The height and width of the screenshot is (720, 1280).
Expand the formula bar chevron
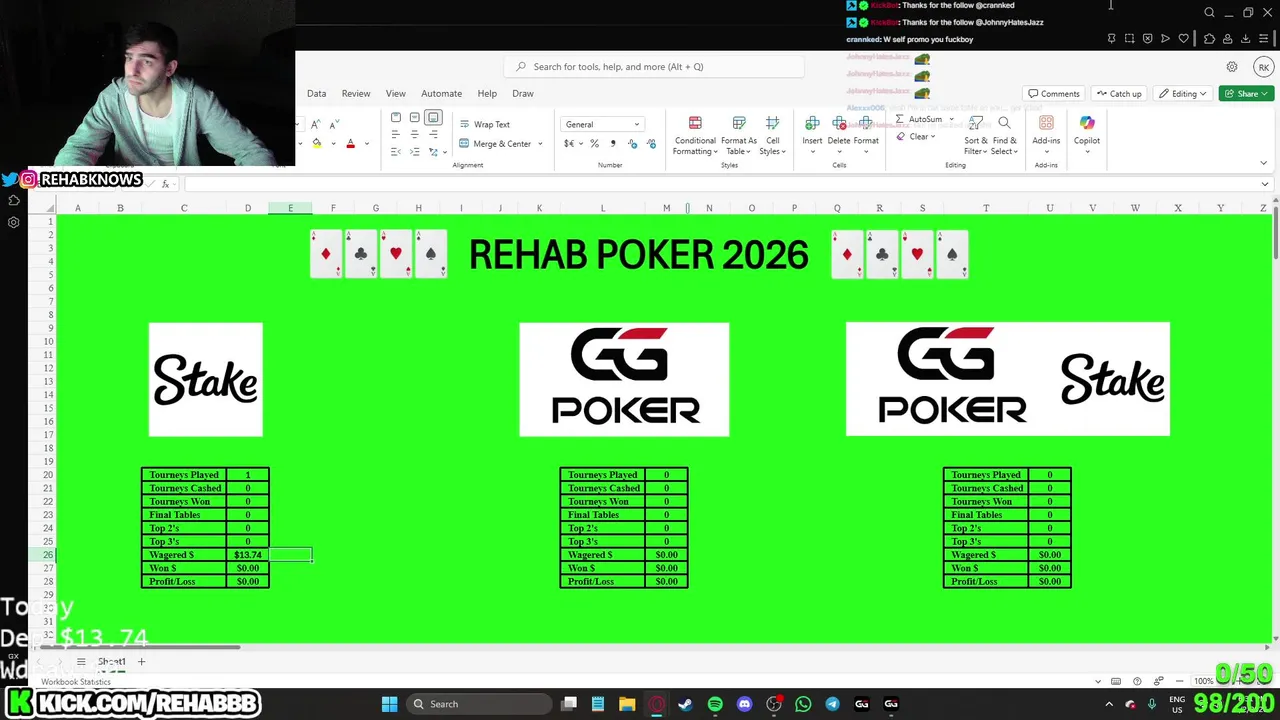1265,184
